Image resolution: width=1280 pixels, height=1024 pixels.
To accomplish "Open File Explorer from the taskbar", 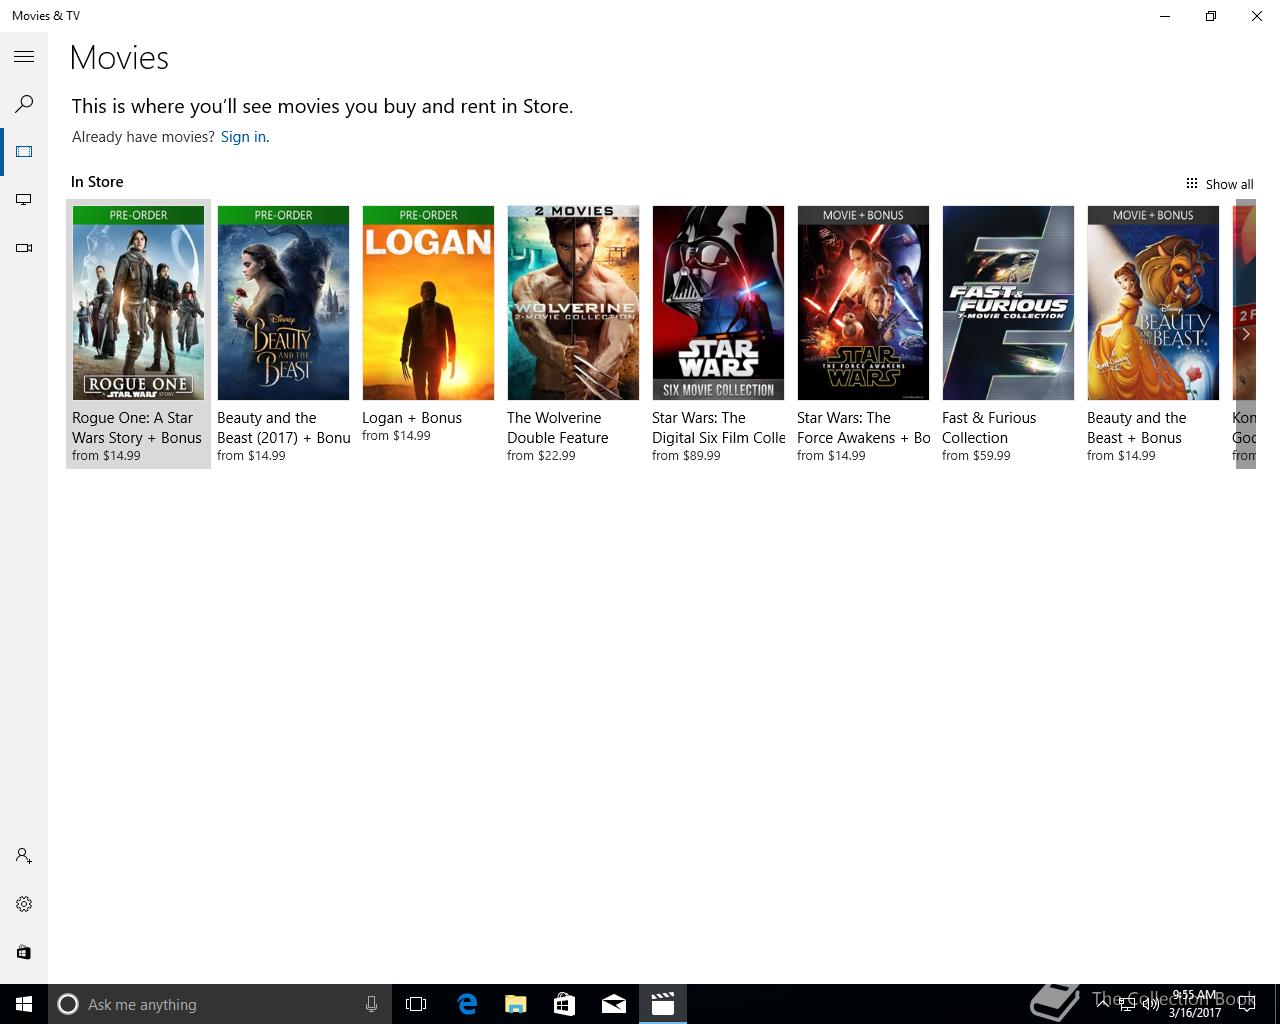I will [x=515, y=1004].
